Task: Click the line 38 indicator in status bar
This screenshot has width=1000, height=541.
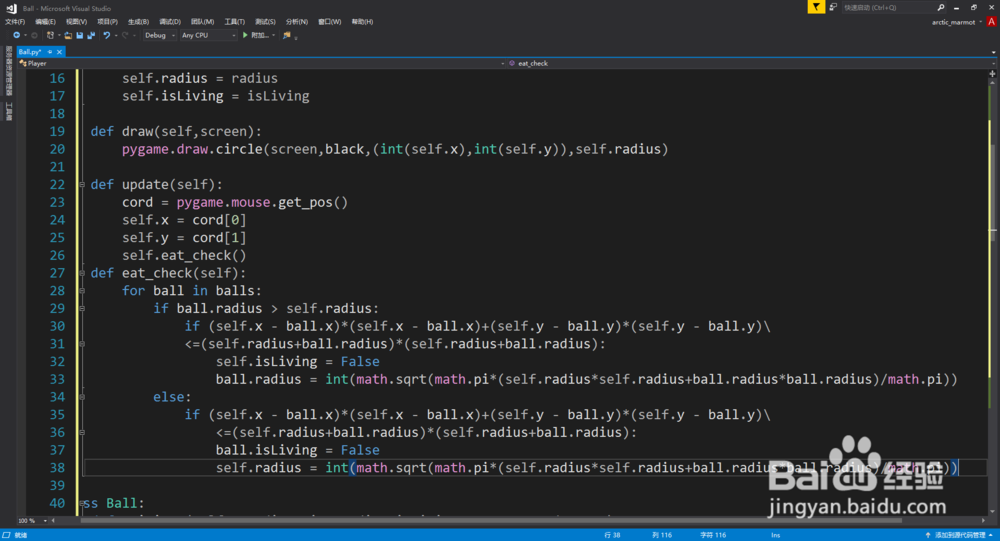Action: coord(612,535)
